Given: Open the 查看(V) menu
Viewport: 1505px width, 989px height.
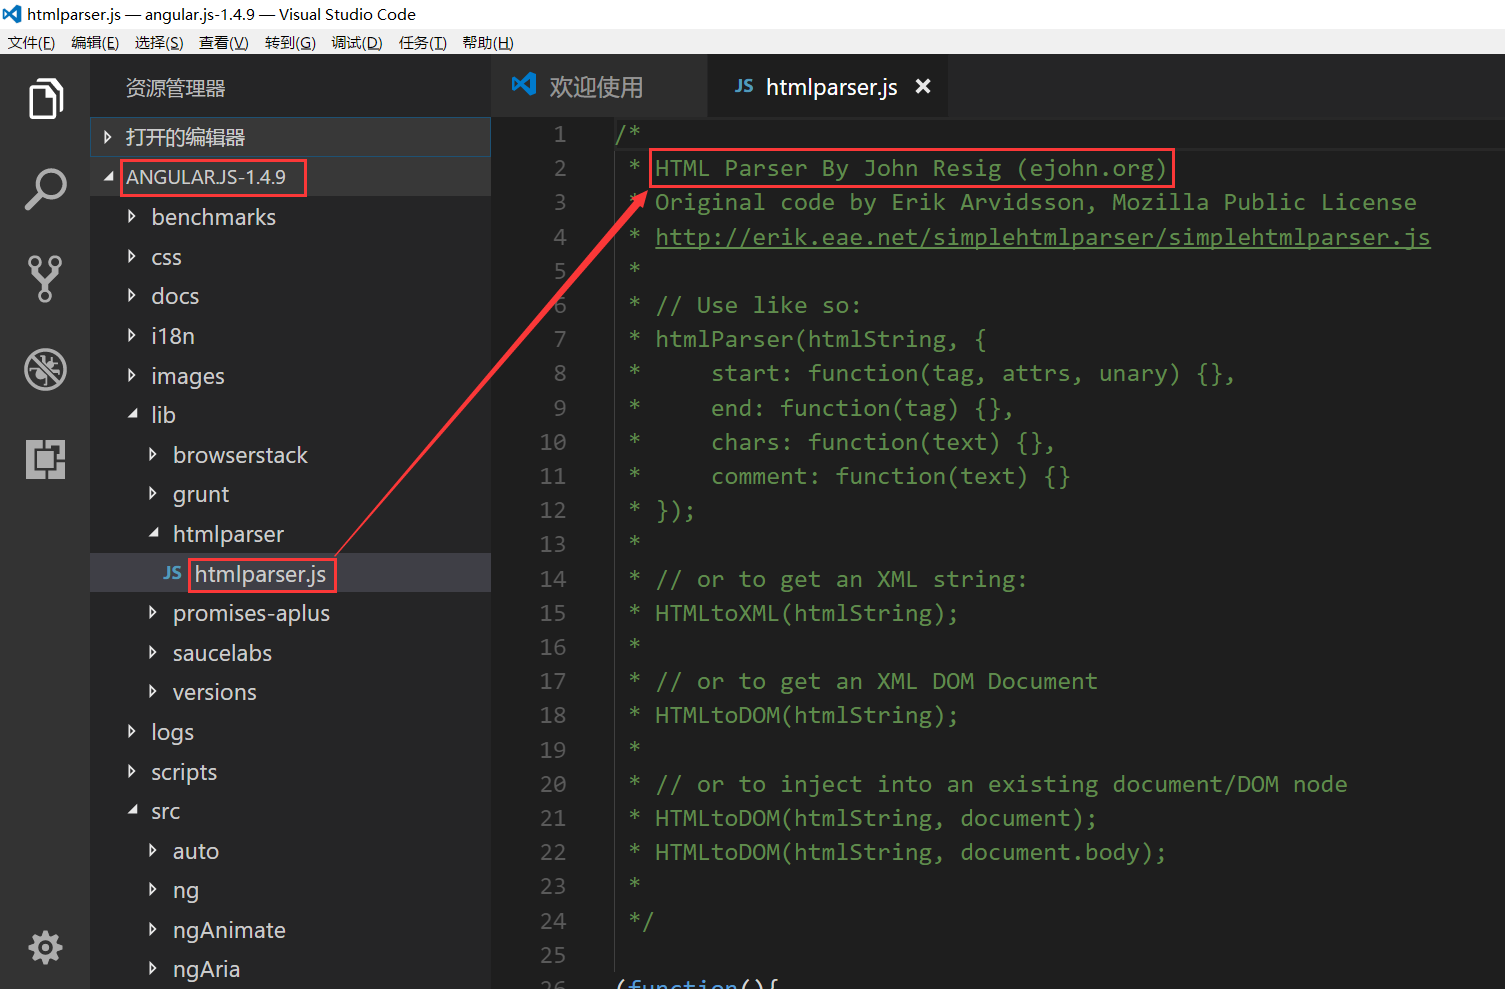Looking at the screenshot, I should coord(223,42).
